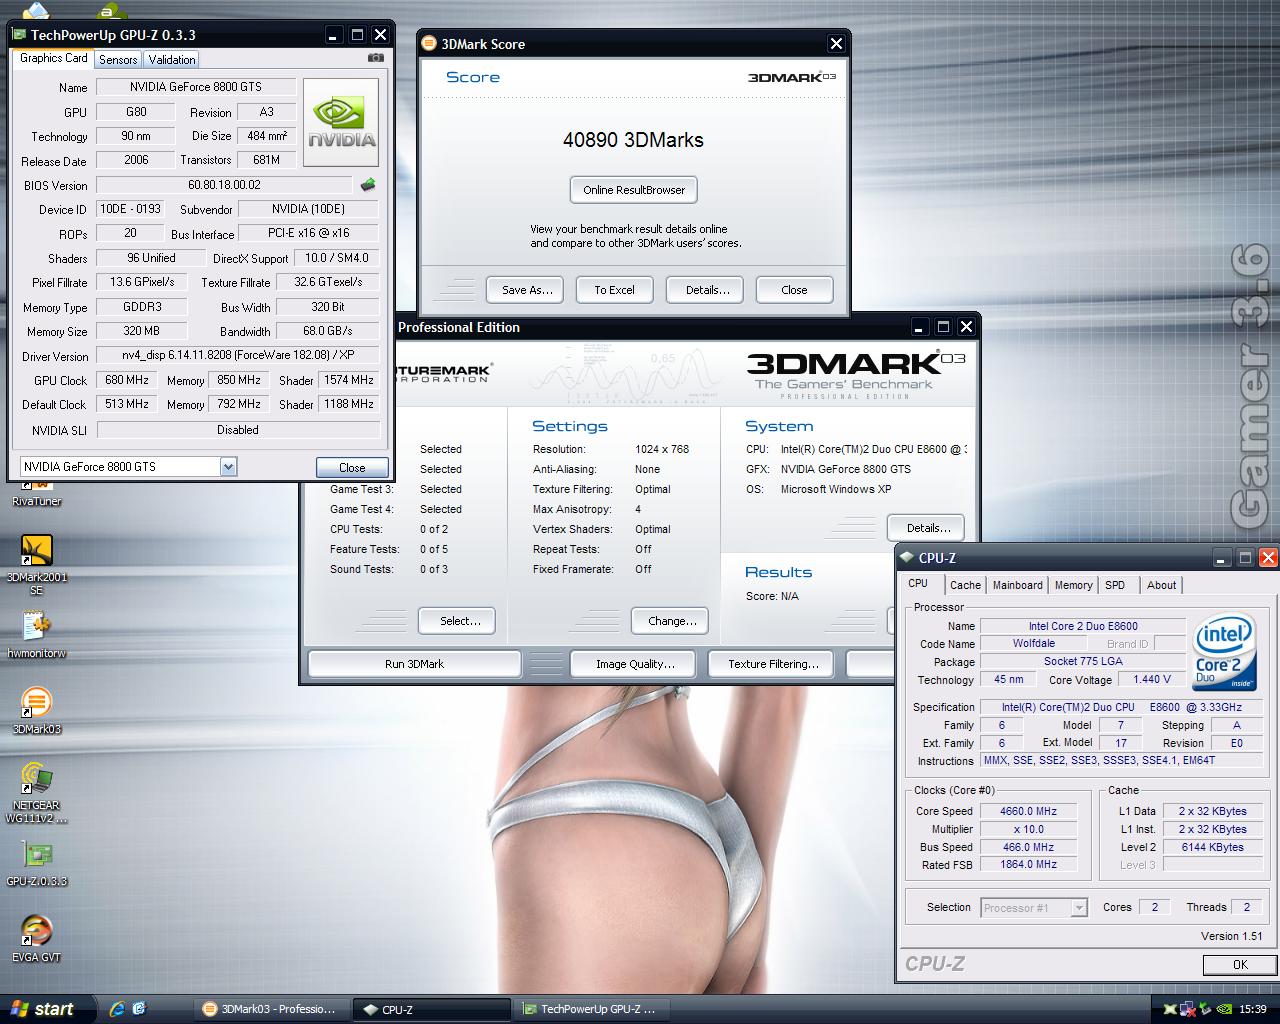Open the GPU-Z.0.3.3 desktop icon

coord(36,863)
